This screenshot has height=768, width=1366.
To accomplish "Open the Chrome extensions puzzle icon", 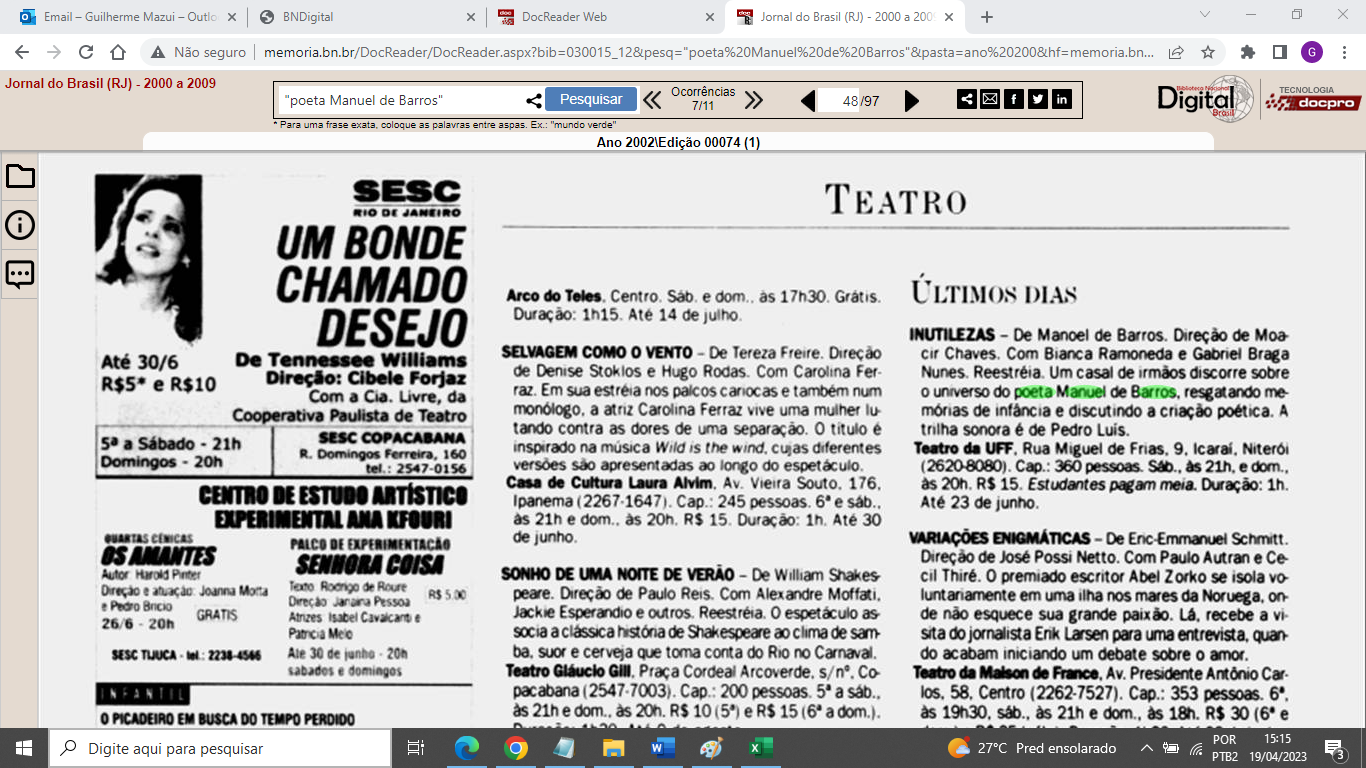I will pyautogui.click(x=1248, y=52).
